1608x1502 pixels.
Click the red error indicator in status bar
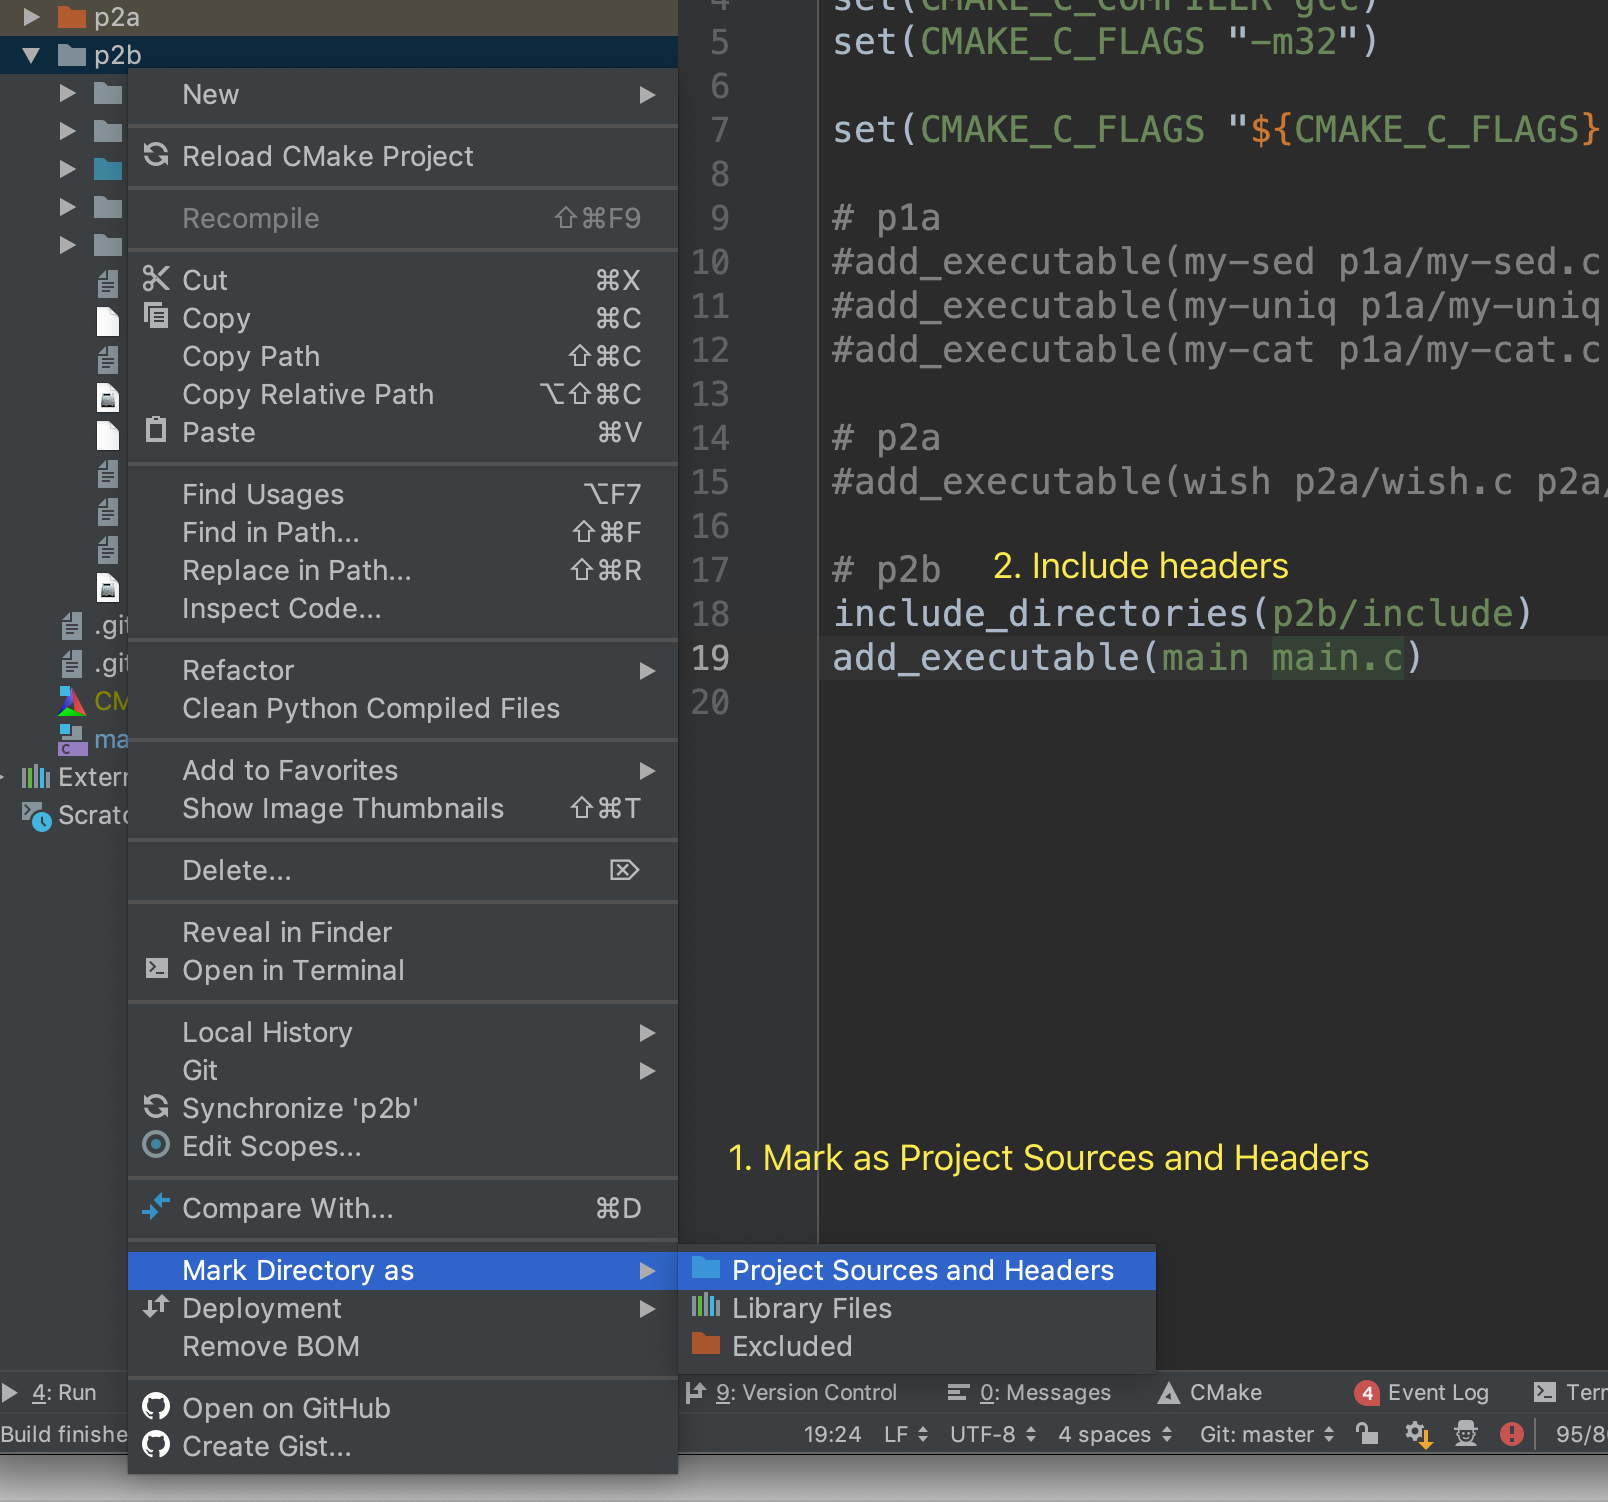click(1511, 1434)
